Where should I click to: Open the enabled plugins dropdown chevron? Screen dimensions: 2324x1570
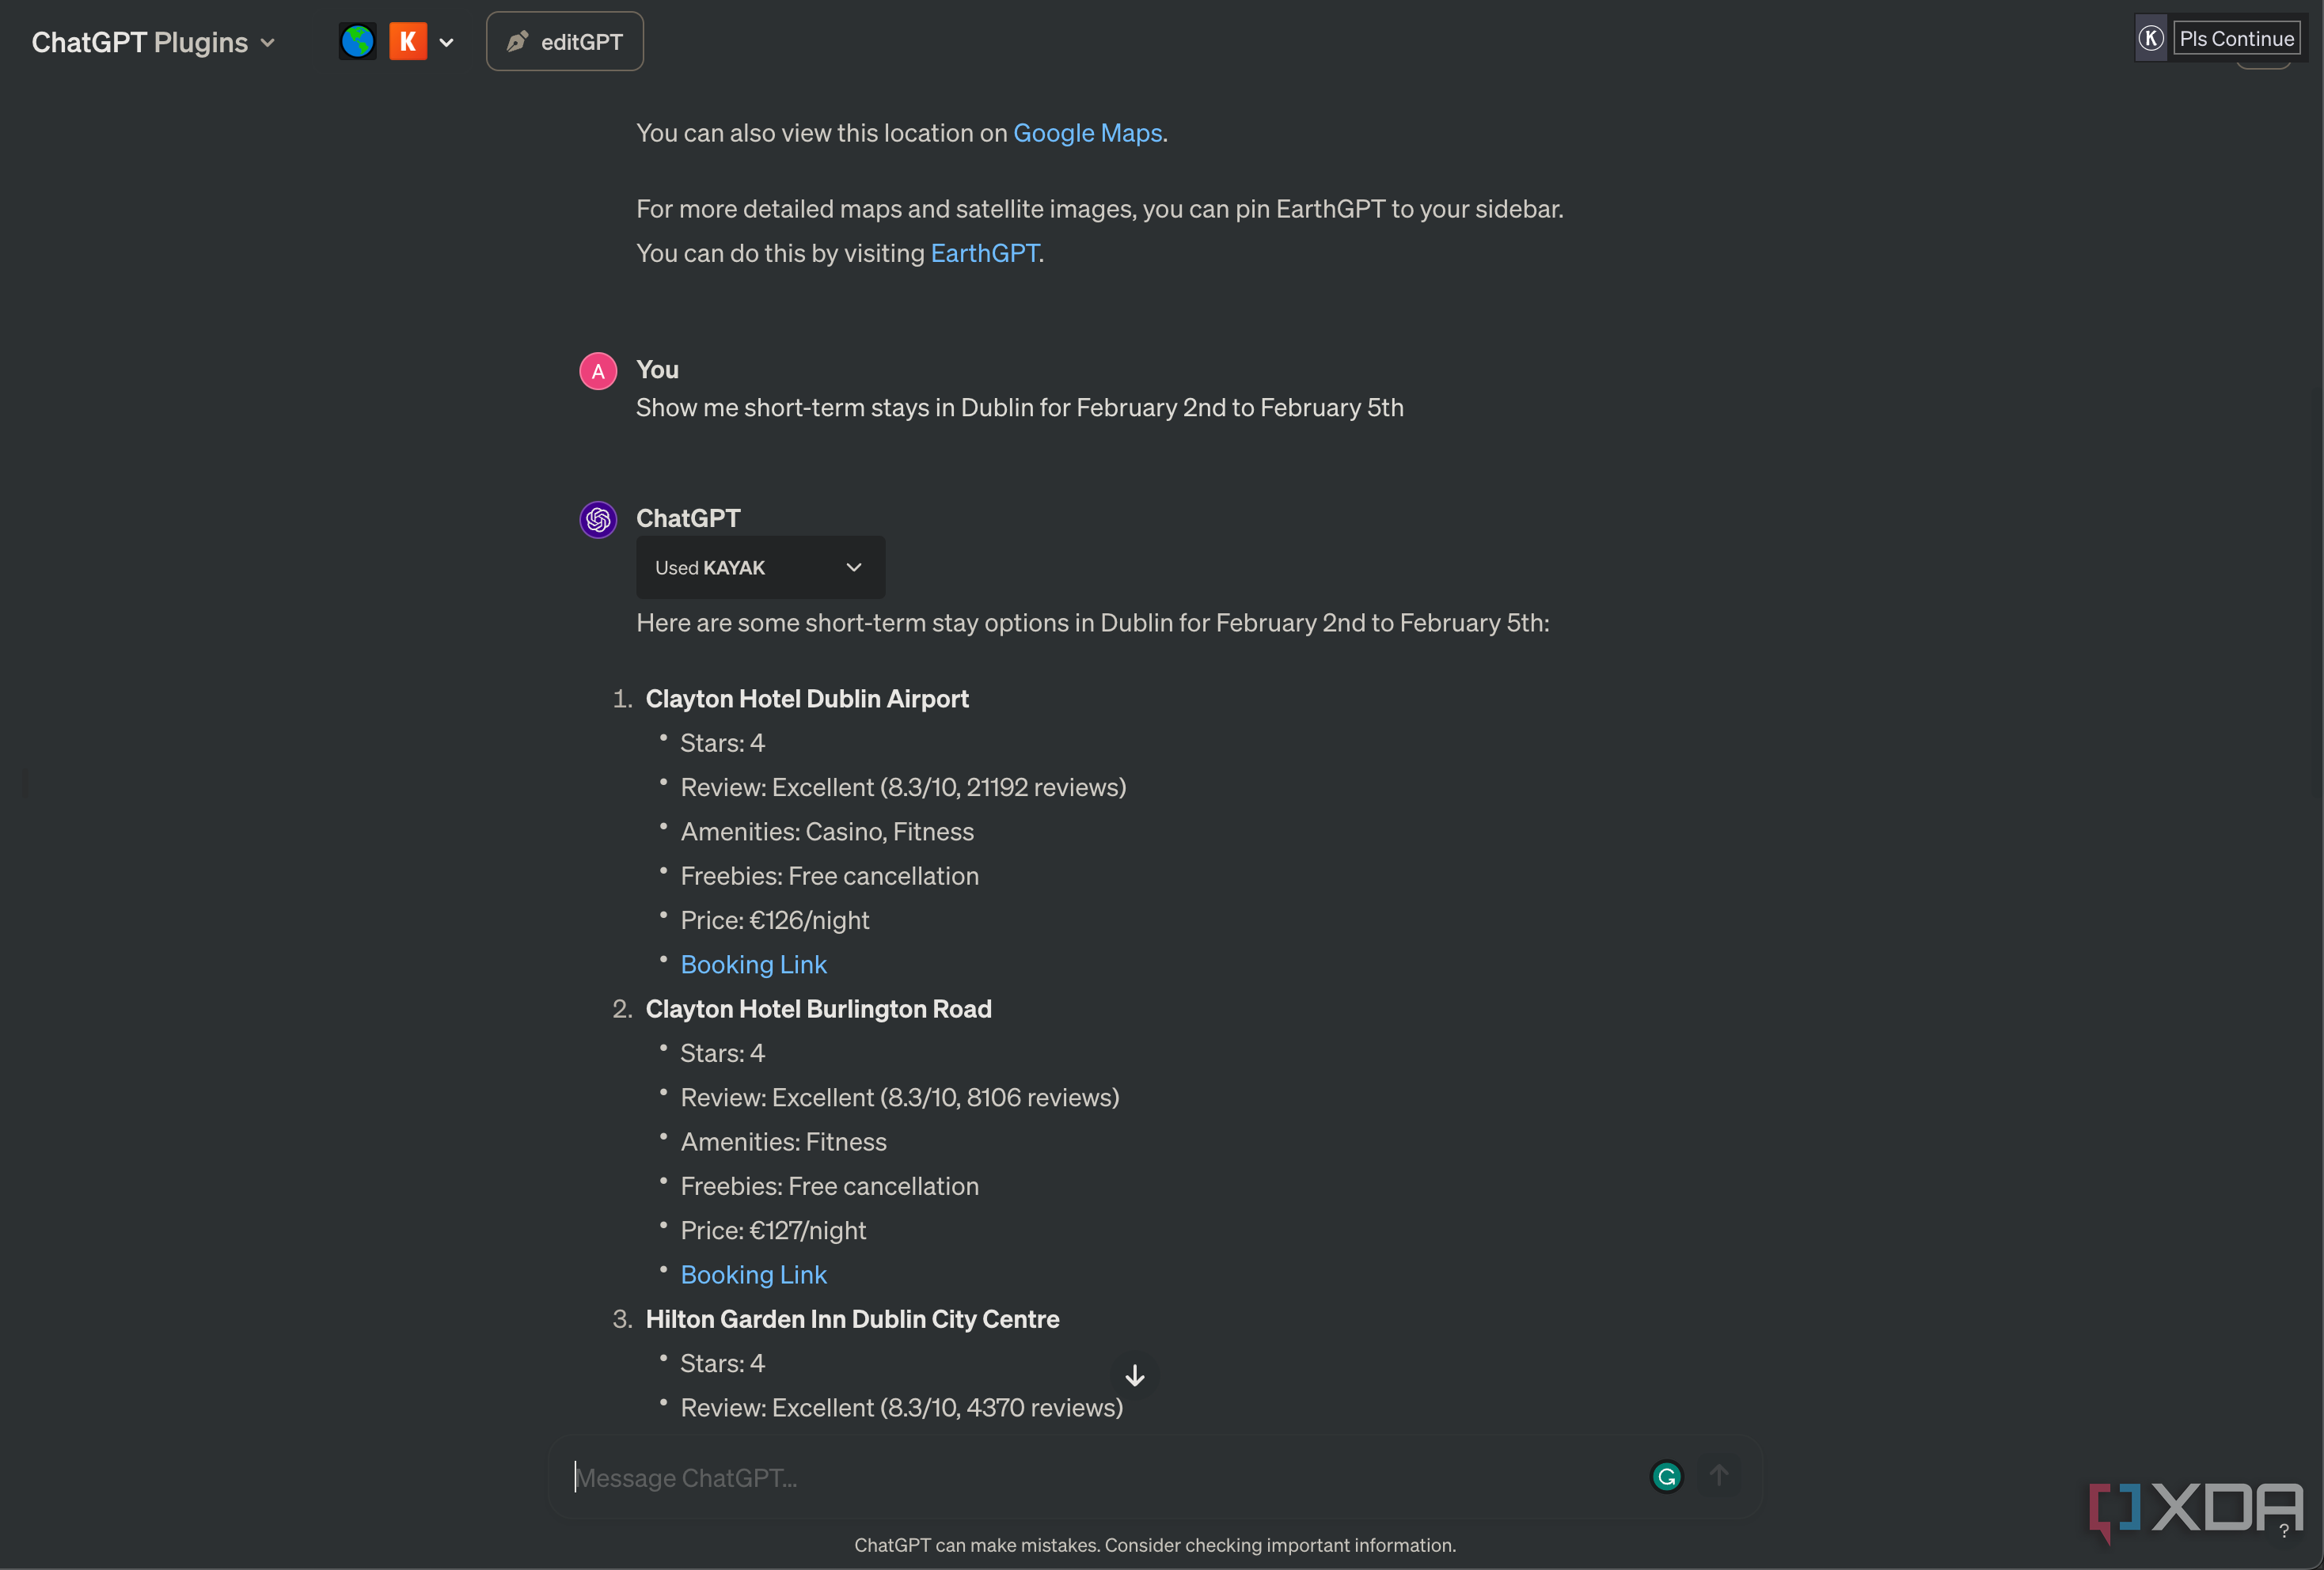coord(446,42)
